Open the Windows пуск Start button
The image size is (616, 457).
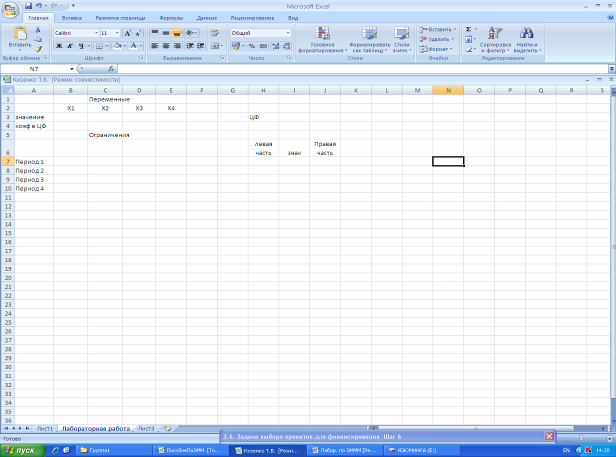(x=23, y=450)
